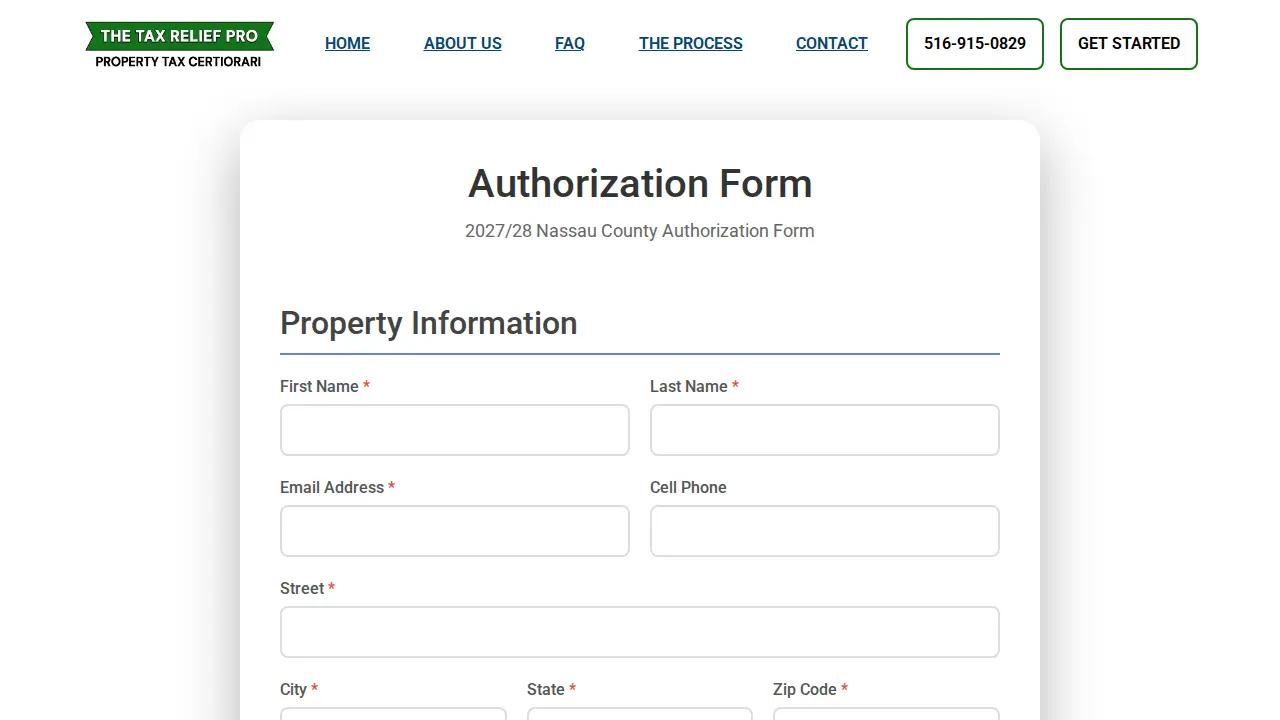
Task: Click the Cell Phone label text
Action: click(688, 487)
